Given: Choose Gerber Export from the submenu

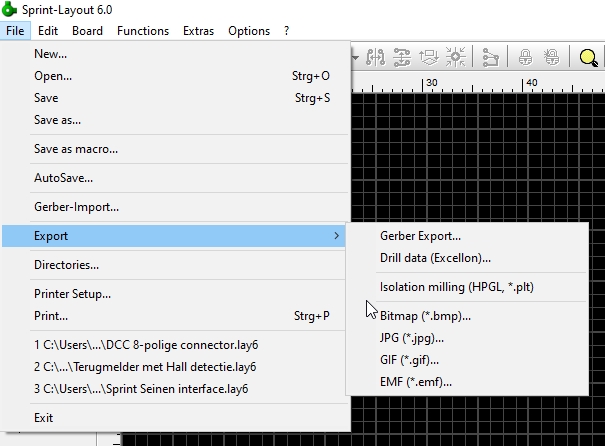Looking at the screenshot, I should 420,236.
